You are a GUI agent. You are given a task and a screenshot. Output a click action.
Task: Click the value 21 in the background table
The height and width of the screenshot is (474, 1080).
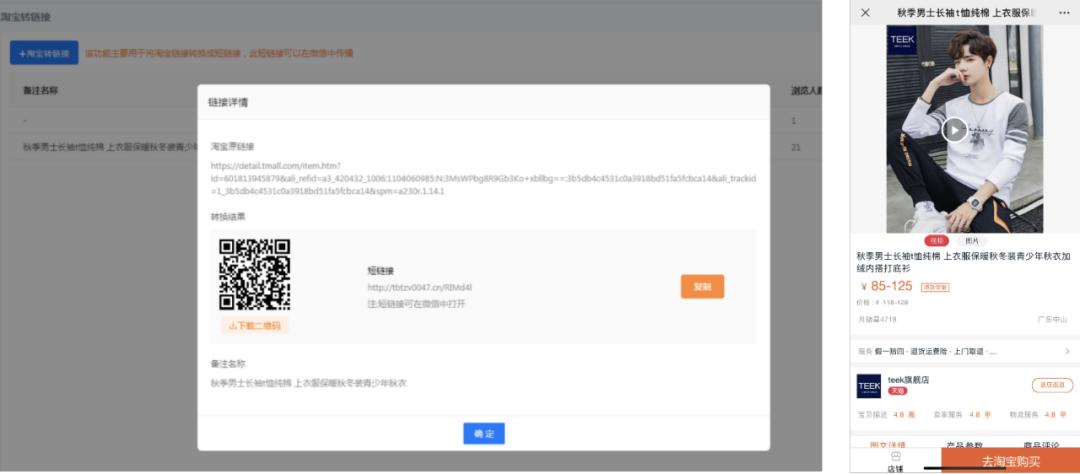[x=796, y=147]
